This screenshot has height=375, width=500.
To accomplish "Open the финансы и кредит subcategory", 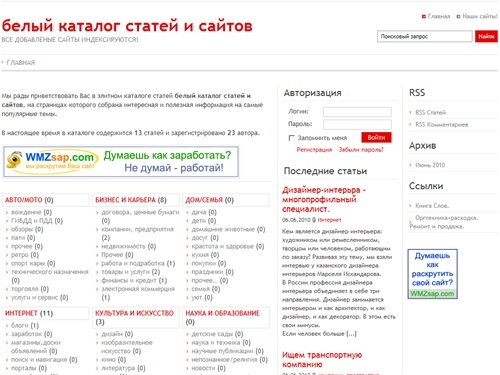I will click(x=129, y=280).
